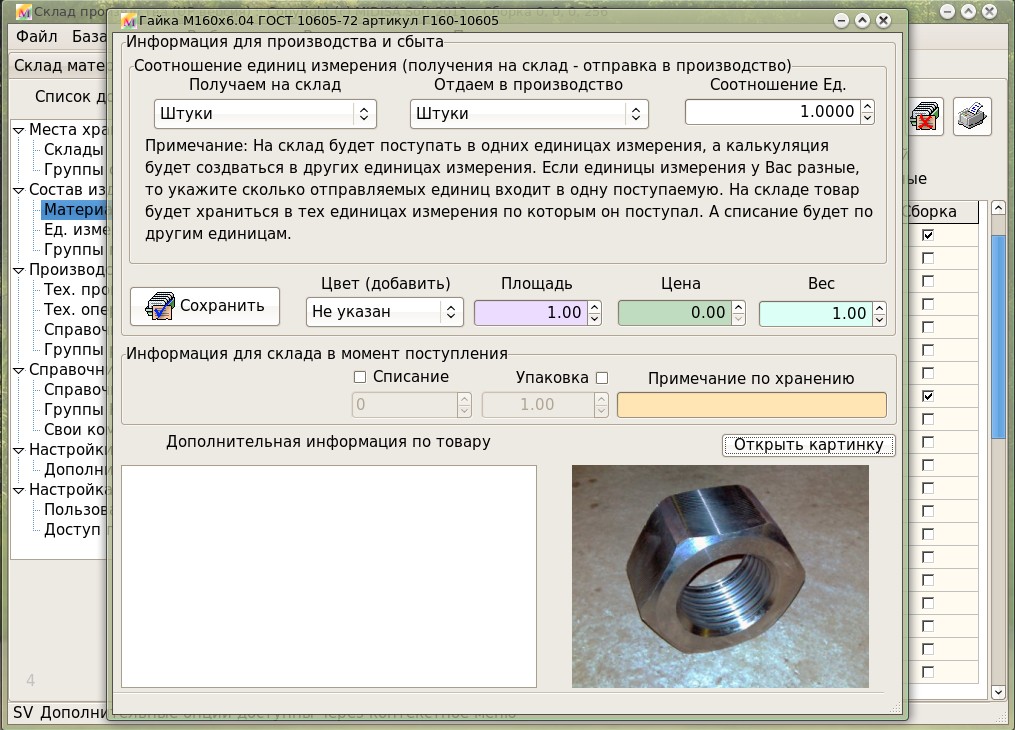Decrease the Вес value using down arrow
Viewport: 1015px width, 730px height.
click(x=879, y=319)
